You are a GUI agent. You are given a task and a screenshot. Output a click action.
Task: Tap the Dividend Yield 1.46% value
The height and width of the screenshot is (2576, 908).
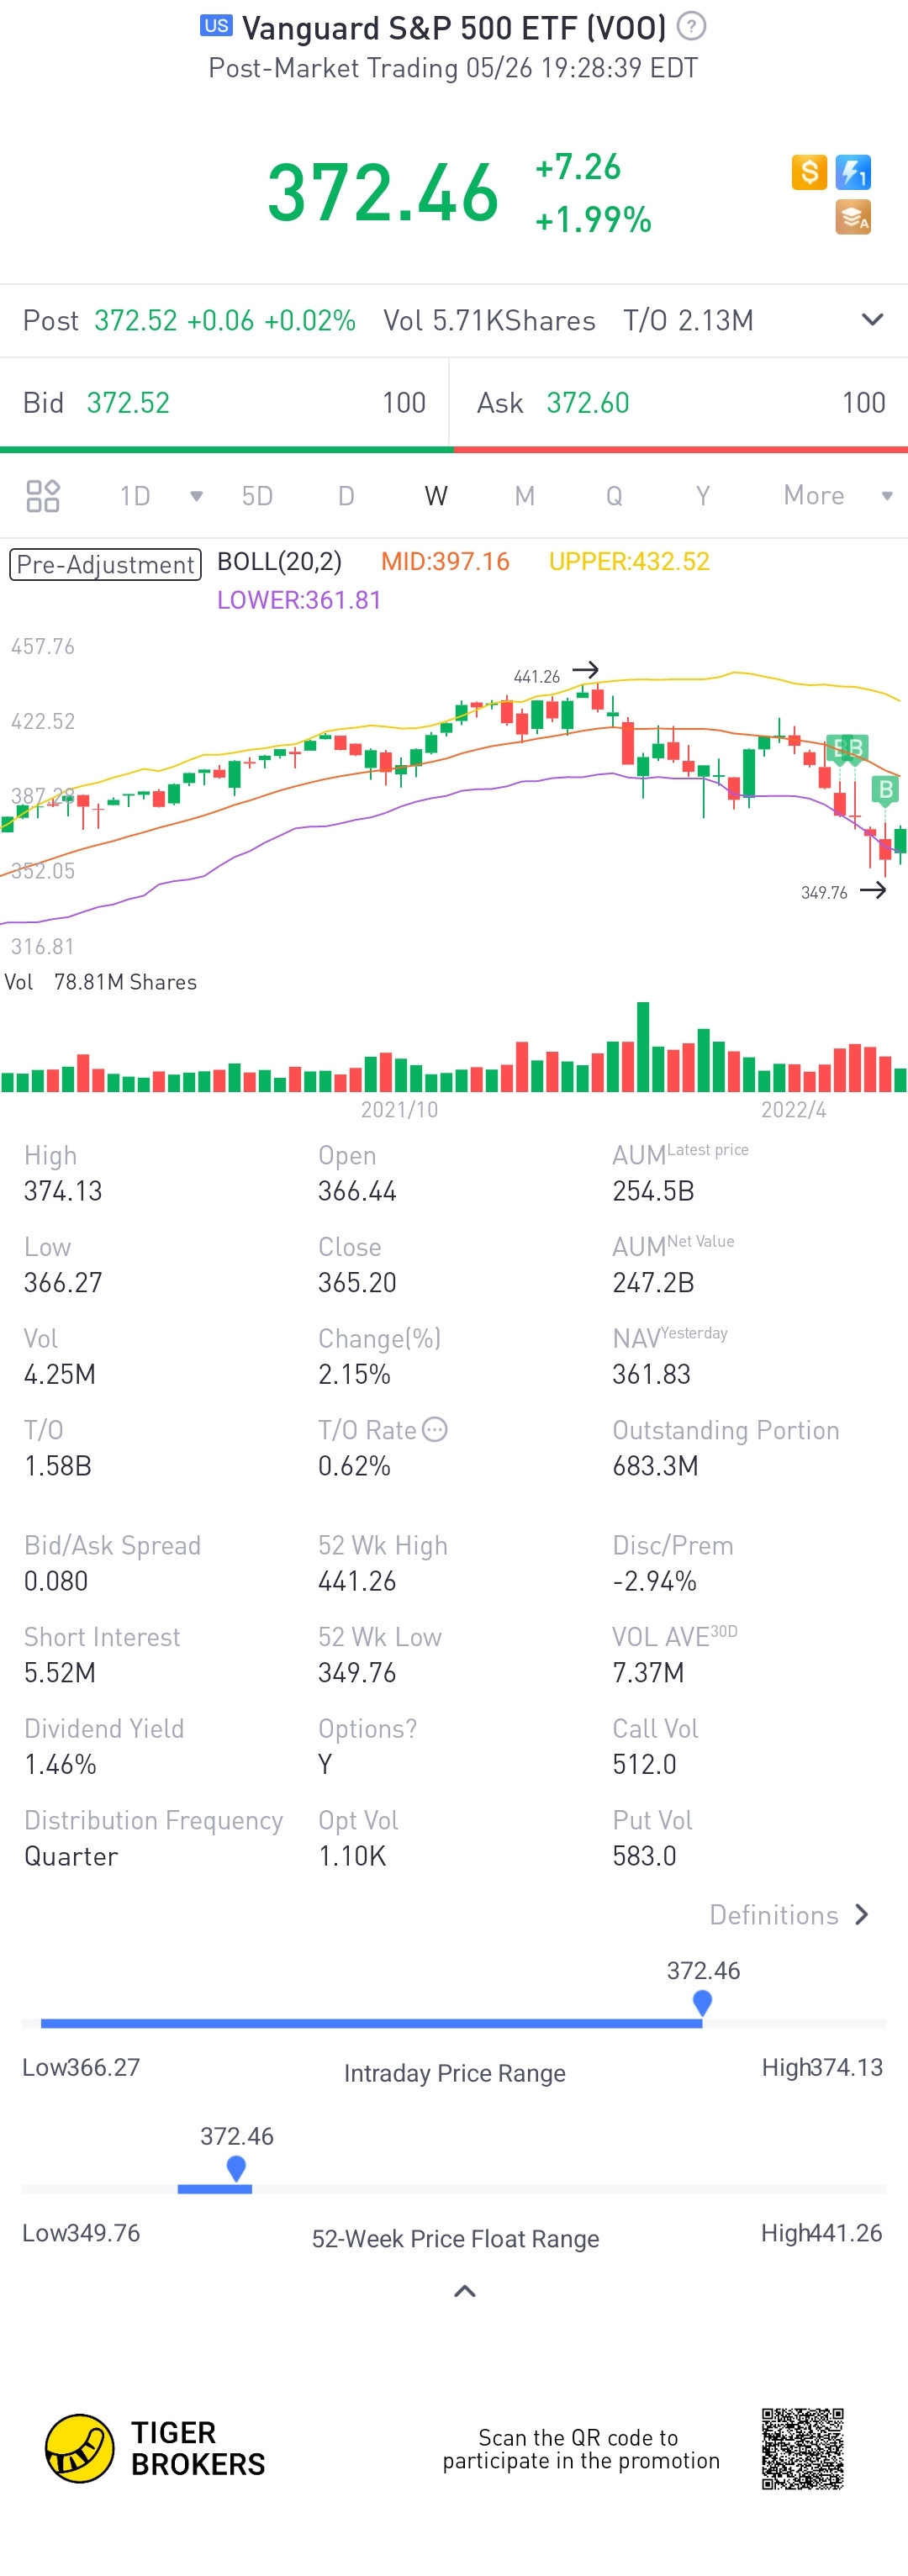pos(60,1765)
